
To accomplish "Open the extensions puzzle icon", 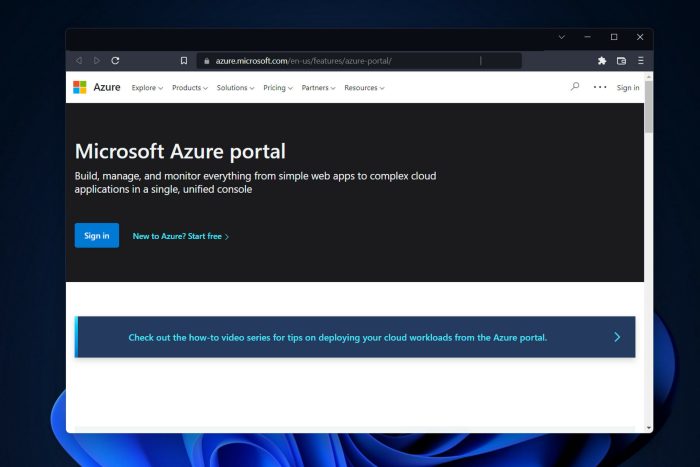I will [602, 61].
